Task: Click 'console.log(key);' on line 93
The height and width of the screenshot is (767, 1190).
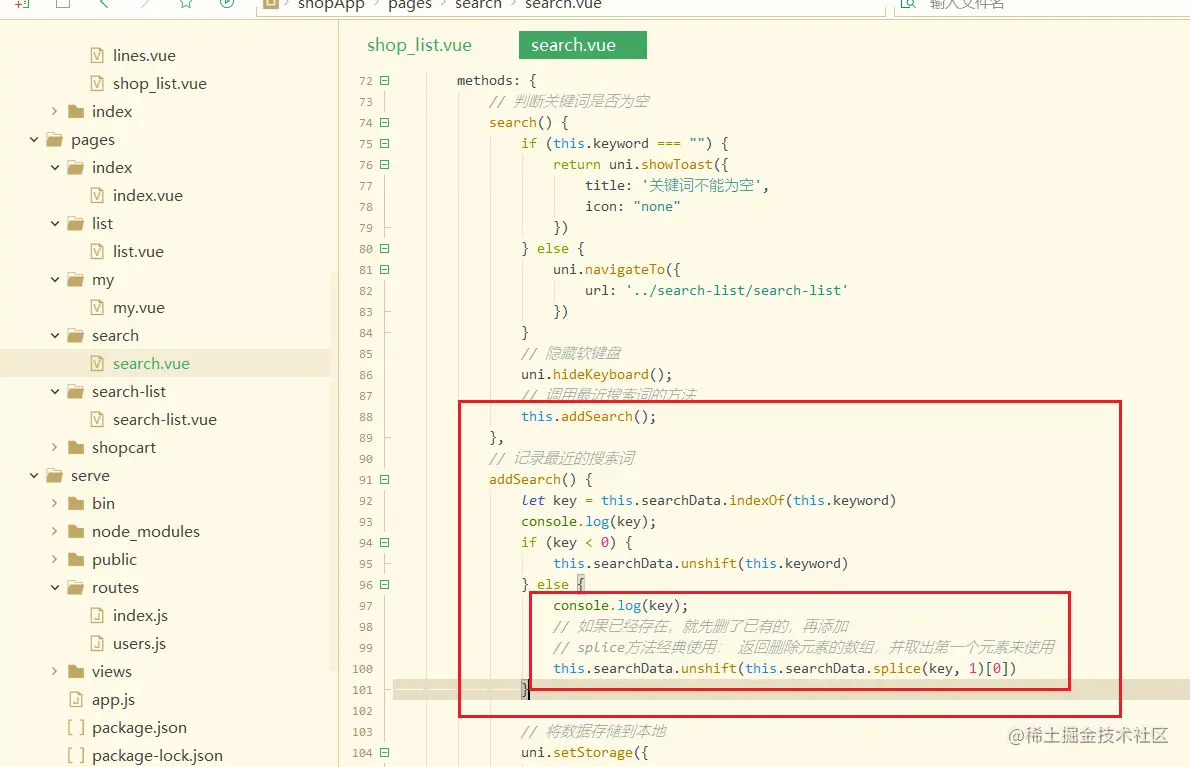Action: pos(588,522)
